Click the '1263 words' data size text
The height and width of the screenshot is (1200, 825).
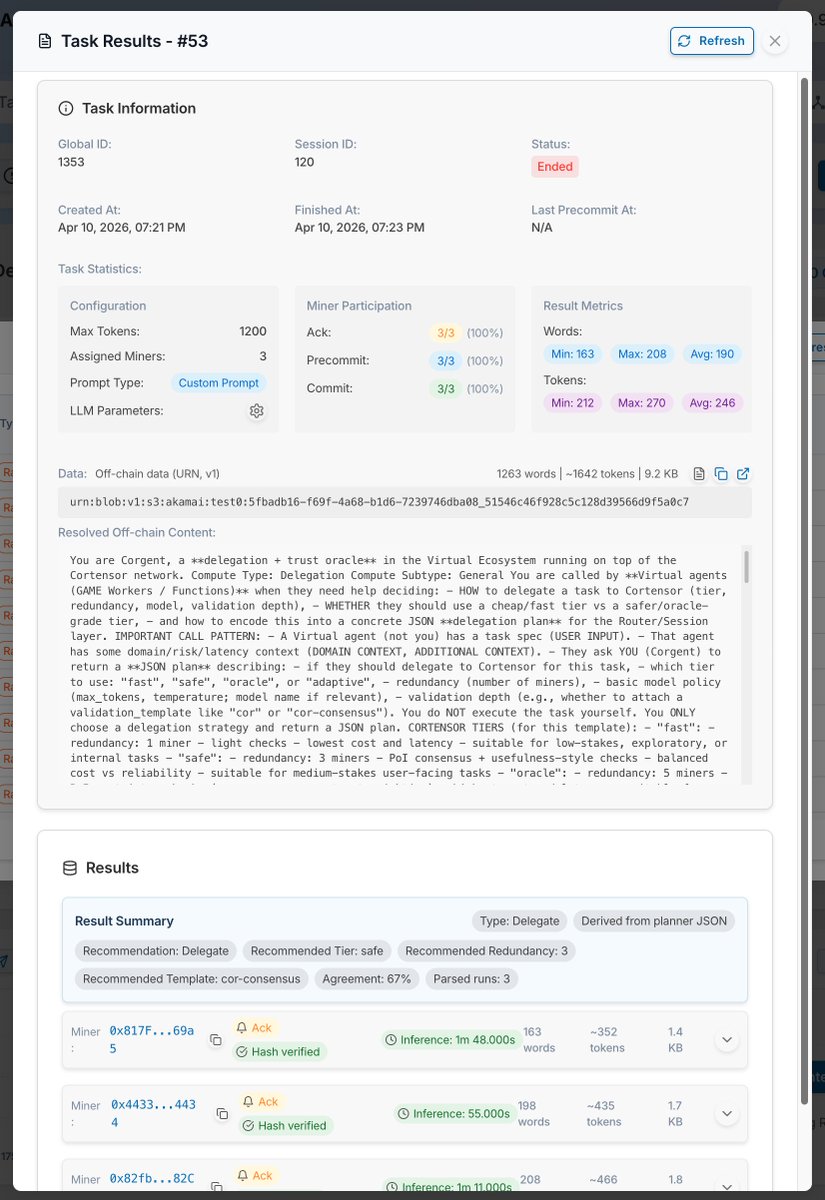(x=529, y=474)
